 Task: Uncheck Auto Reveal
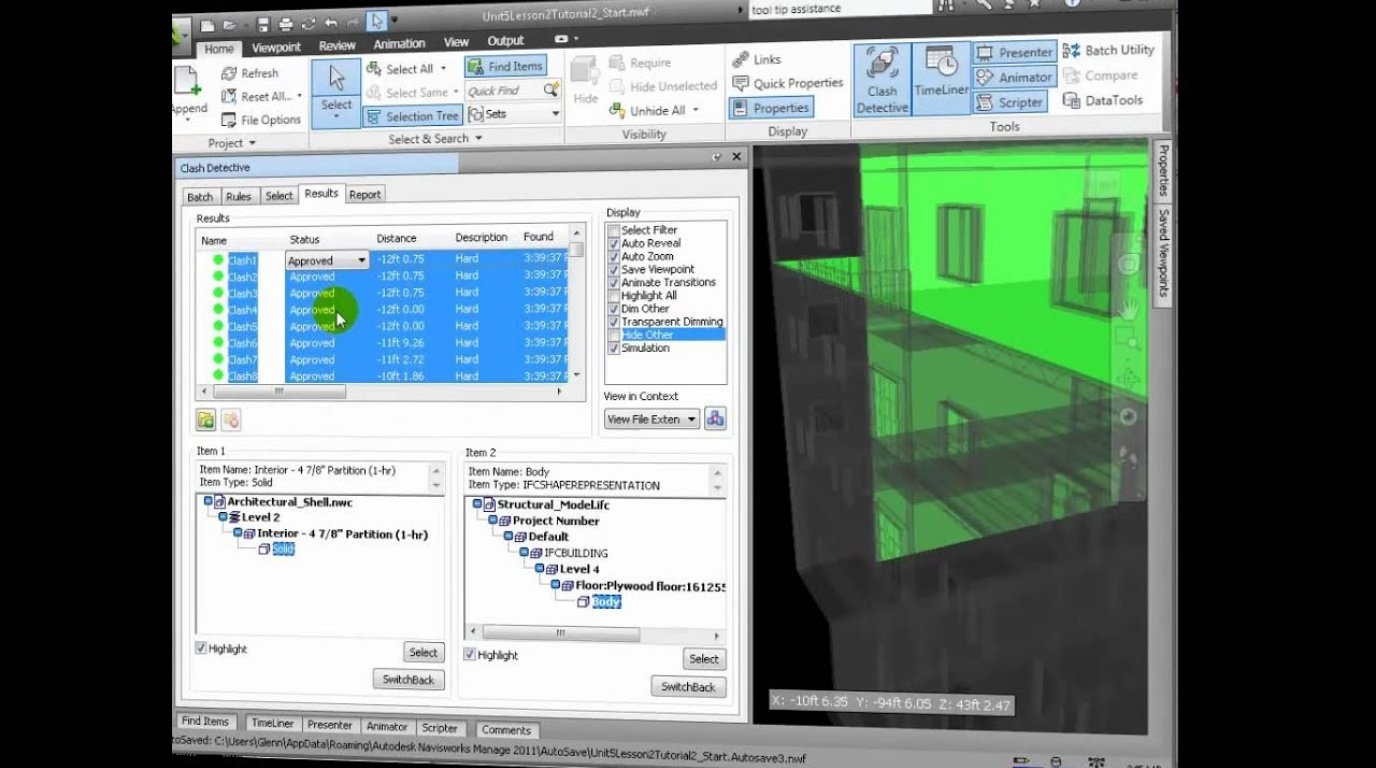614,243
